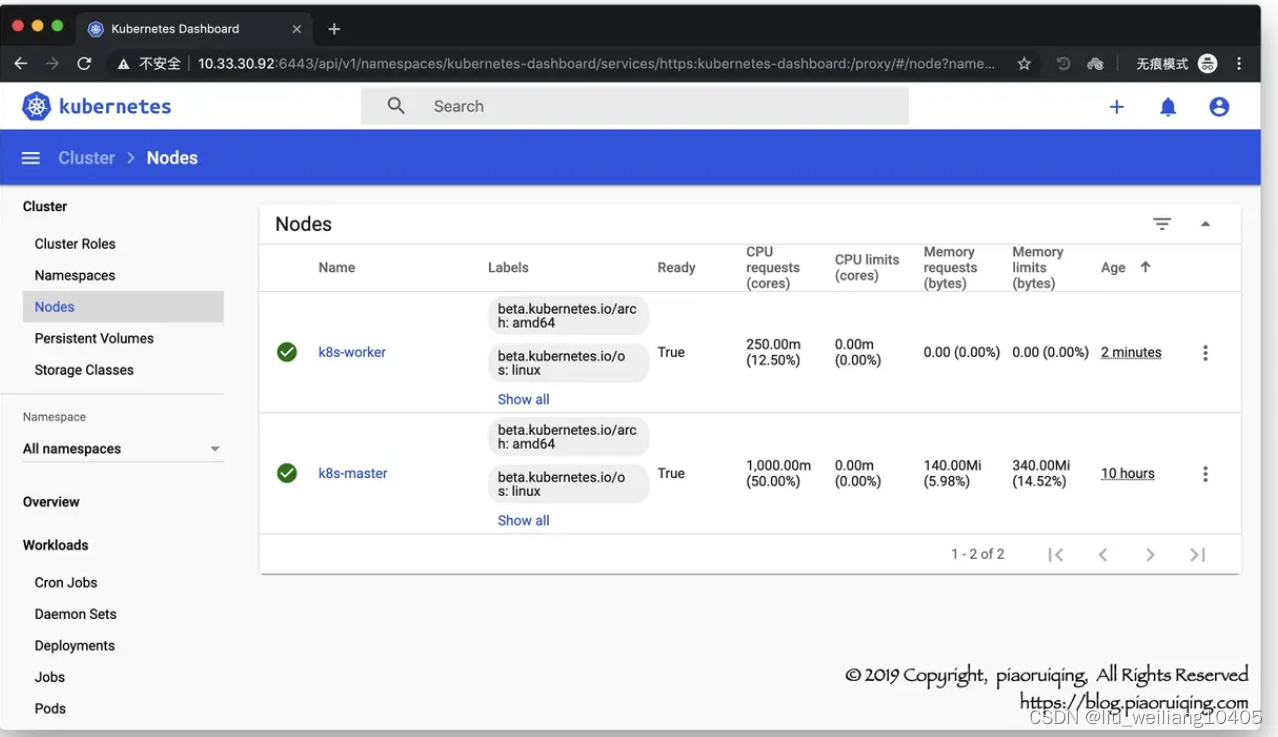The width and height of the screenshot is (1278, 737).
Task: Select the Kubernetes Dashboard browser tab
Action: tap(195, 29)
